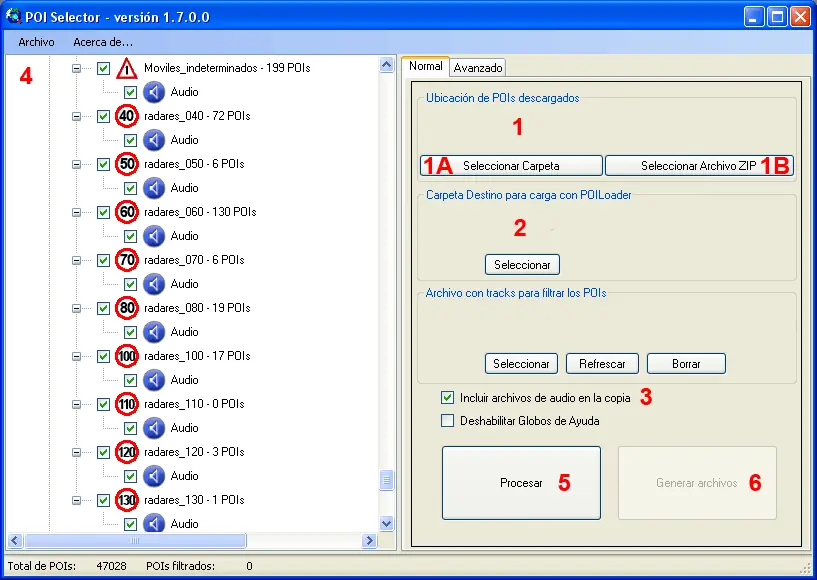Click the 40 speed limit sign icon
Screen dimensions: 817x580
click(127, 116)
